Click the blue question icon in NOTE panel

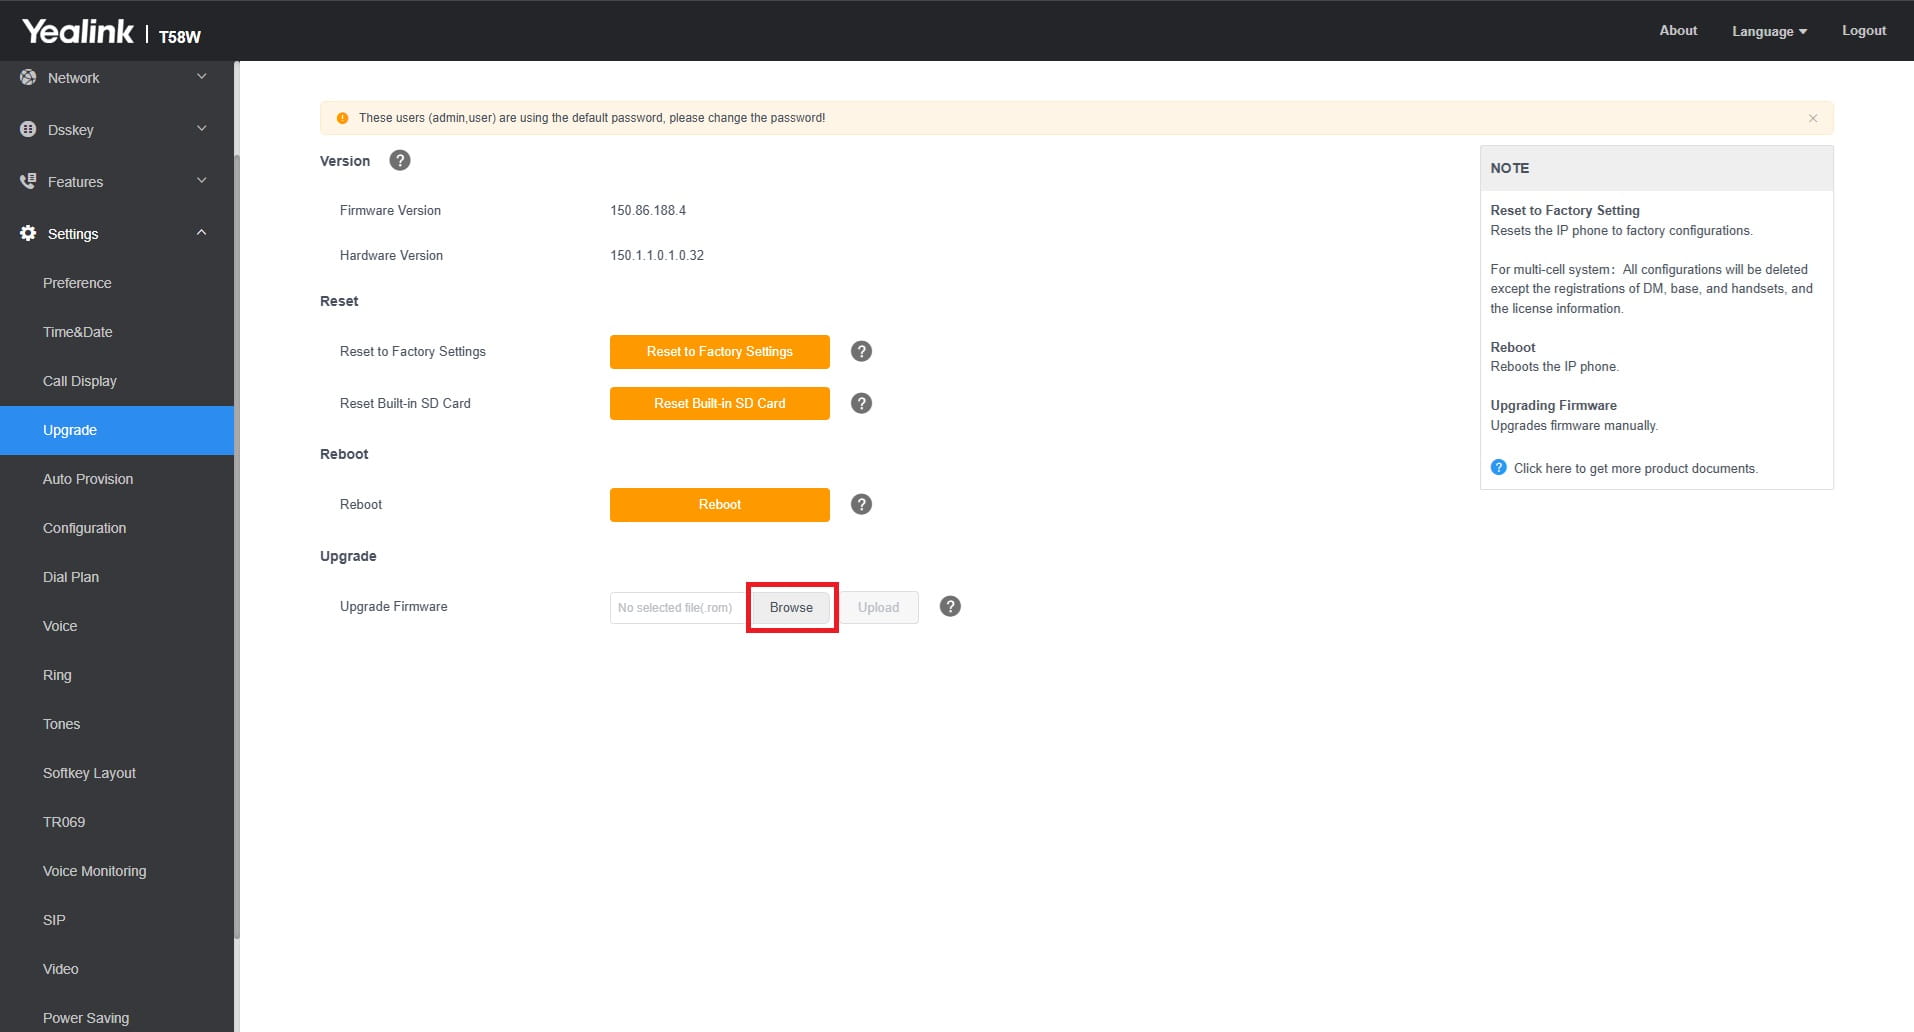tap(1498, 467)
